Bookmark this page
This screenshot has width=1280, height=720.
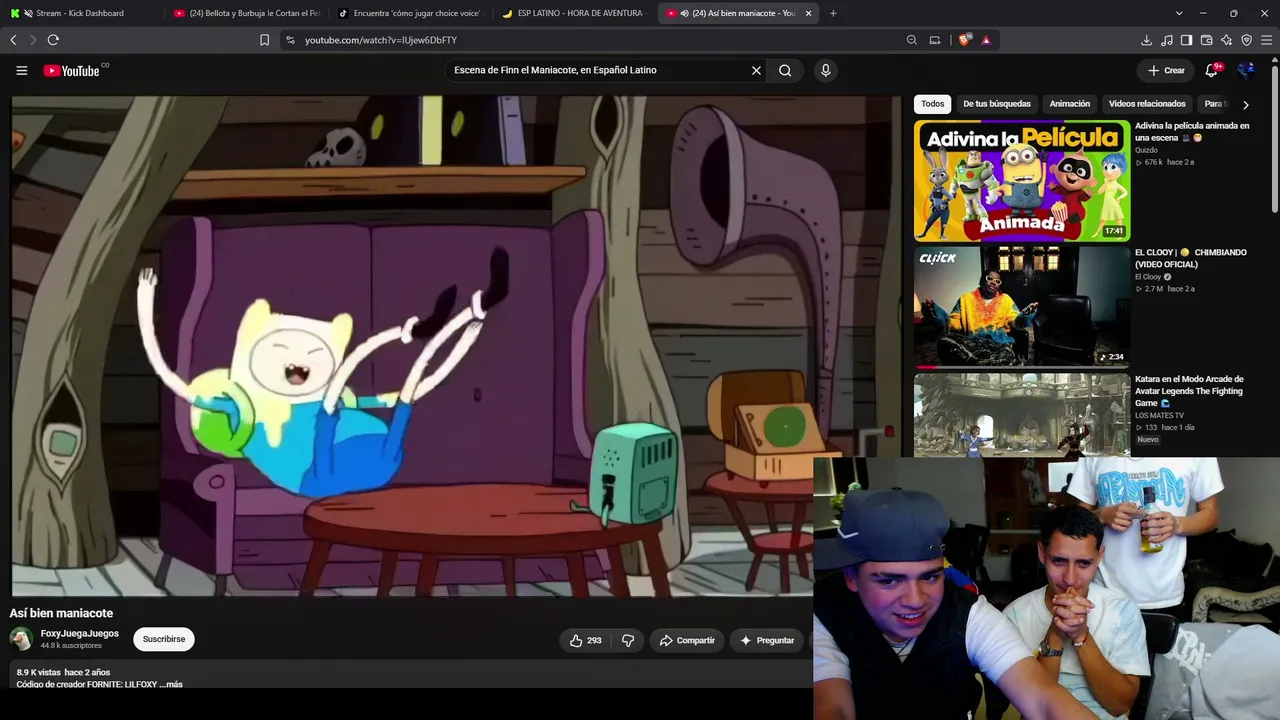pyautogui.click(x=264, y=40)
